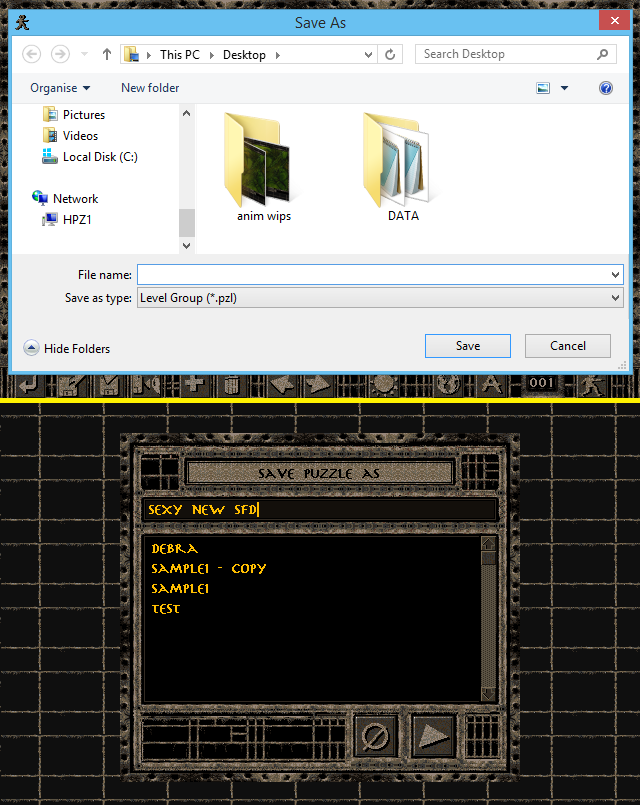Screen dimensions: 640x805
Task: Click the navigation pane scroll up arrow
Action: pyautogui.click(x=187, y=113)
